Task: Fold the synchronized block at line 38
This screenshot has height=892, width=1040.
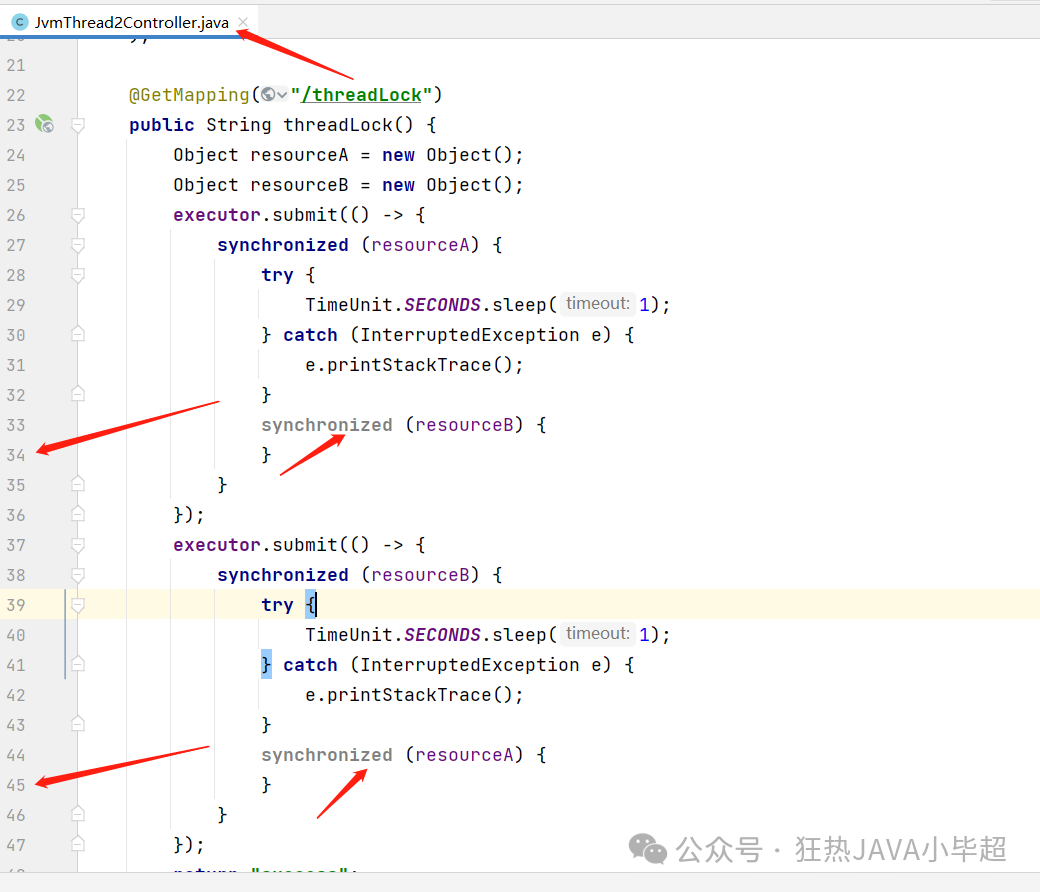Action: [78, 574]
